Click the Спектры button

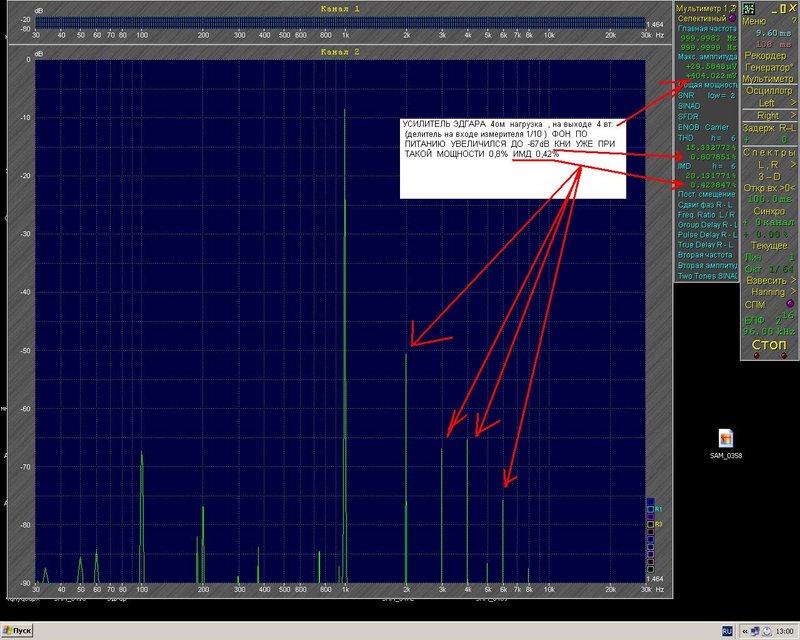(769, 153)
